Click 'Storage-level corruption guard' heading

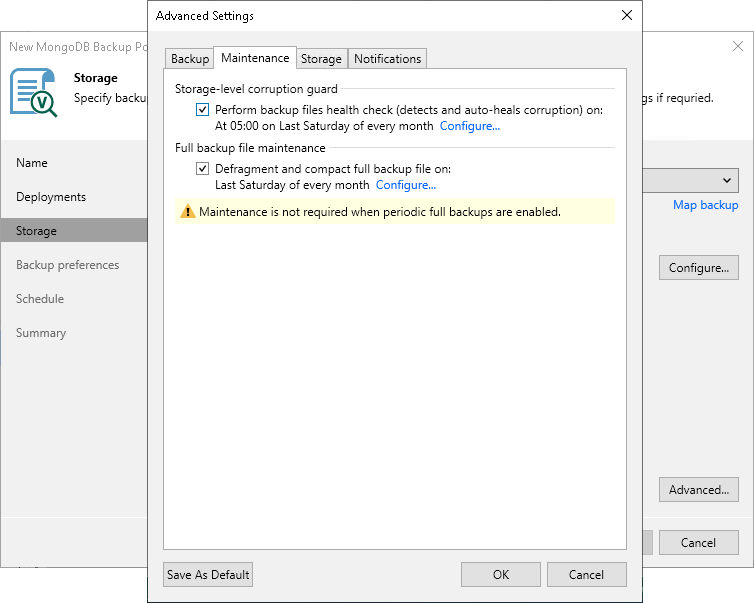tap(256, 89)
